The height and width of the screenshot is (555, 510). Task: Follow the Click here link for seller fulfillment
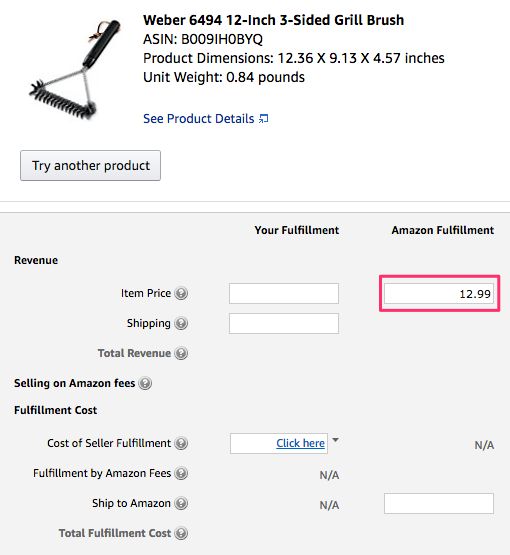[x=300, y=443]
